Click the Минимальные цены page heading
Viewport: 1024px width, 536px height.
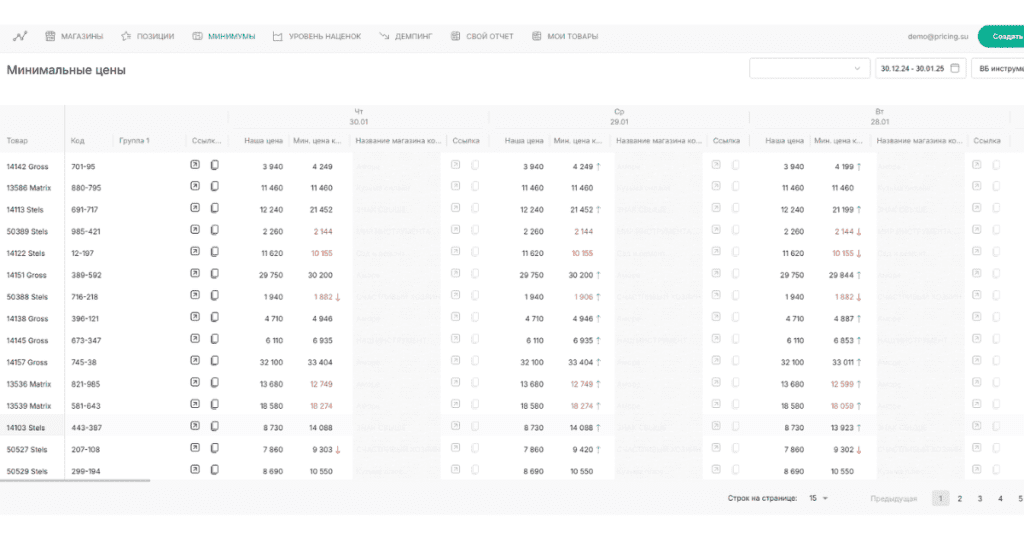pos(66,70)
